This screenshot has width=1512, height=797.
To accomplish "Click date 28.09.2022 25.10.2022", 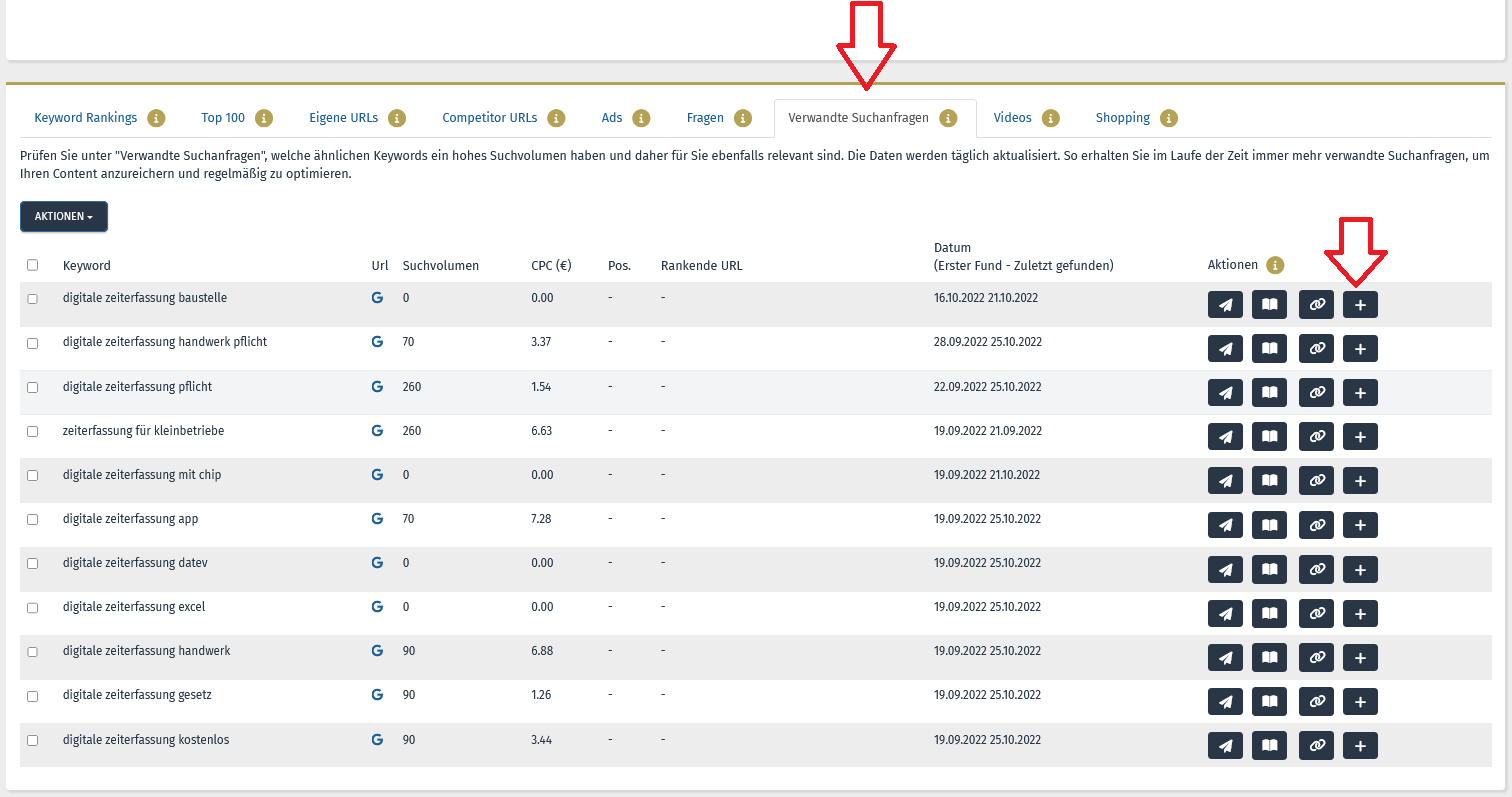I will 988,342.
